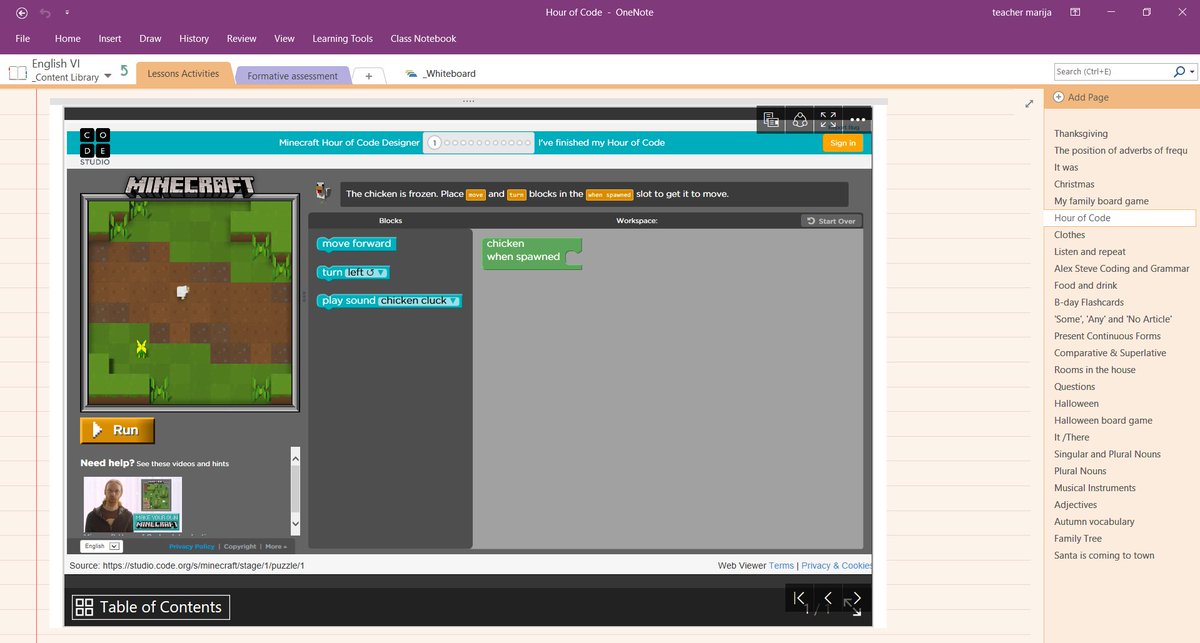Click the OneNote Back arrow icon
1200x643 pixels.
click(22, 12)
